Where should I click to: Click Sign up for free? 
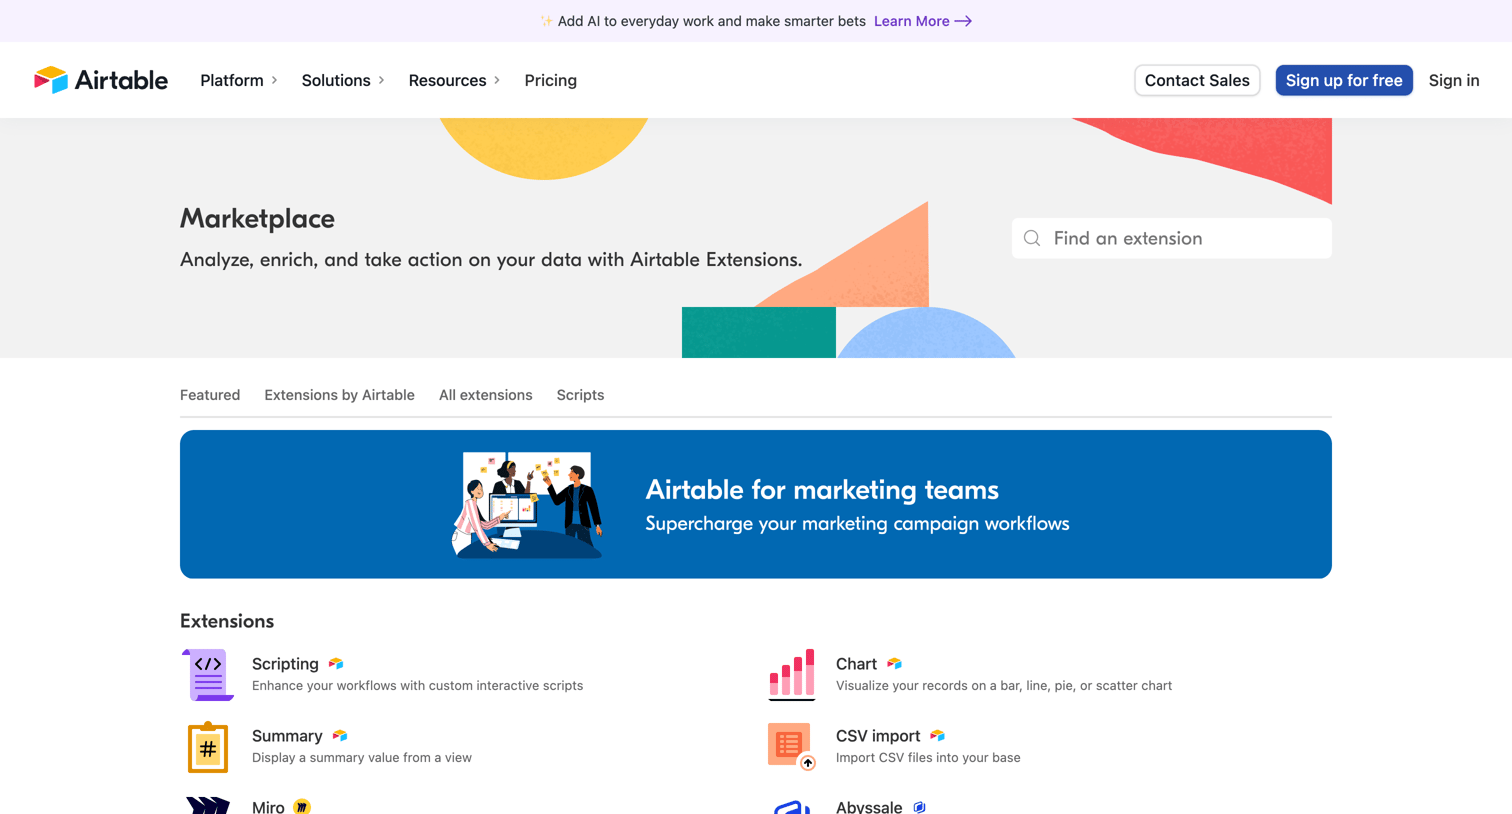point(1344,80)
